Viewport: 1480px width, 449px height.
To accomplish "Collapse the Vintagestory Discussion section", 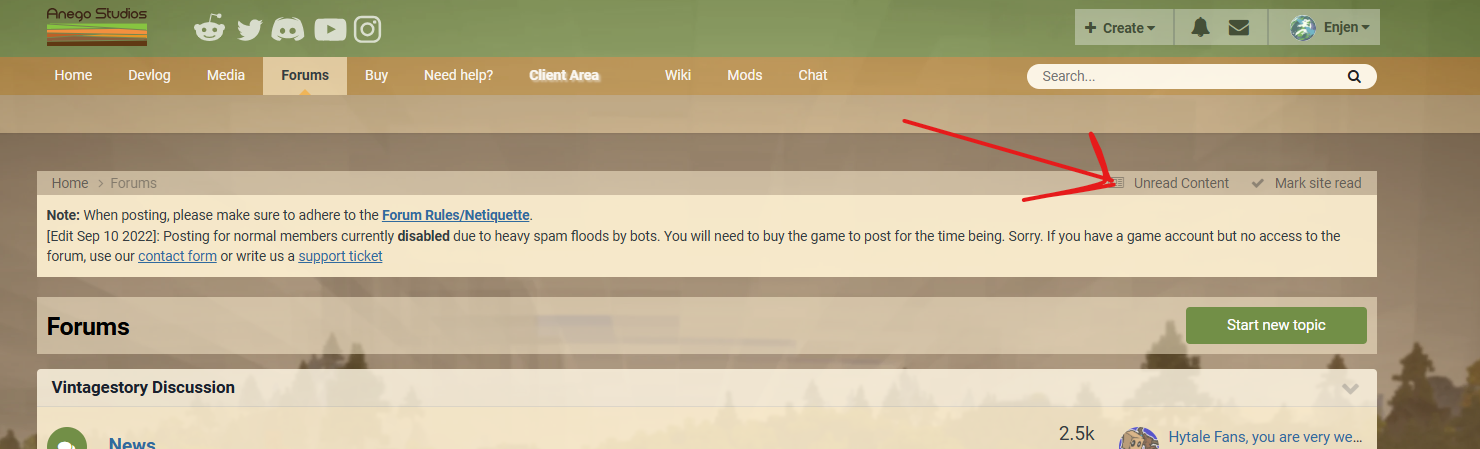I will (1351, 388).
